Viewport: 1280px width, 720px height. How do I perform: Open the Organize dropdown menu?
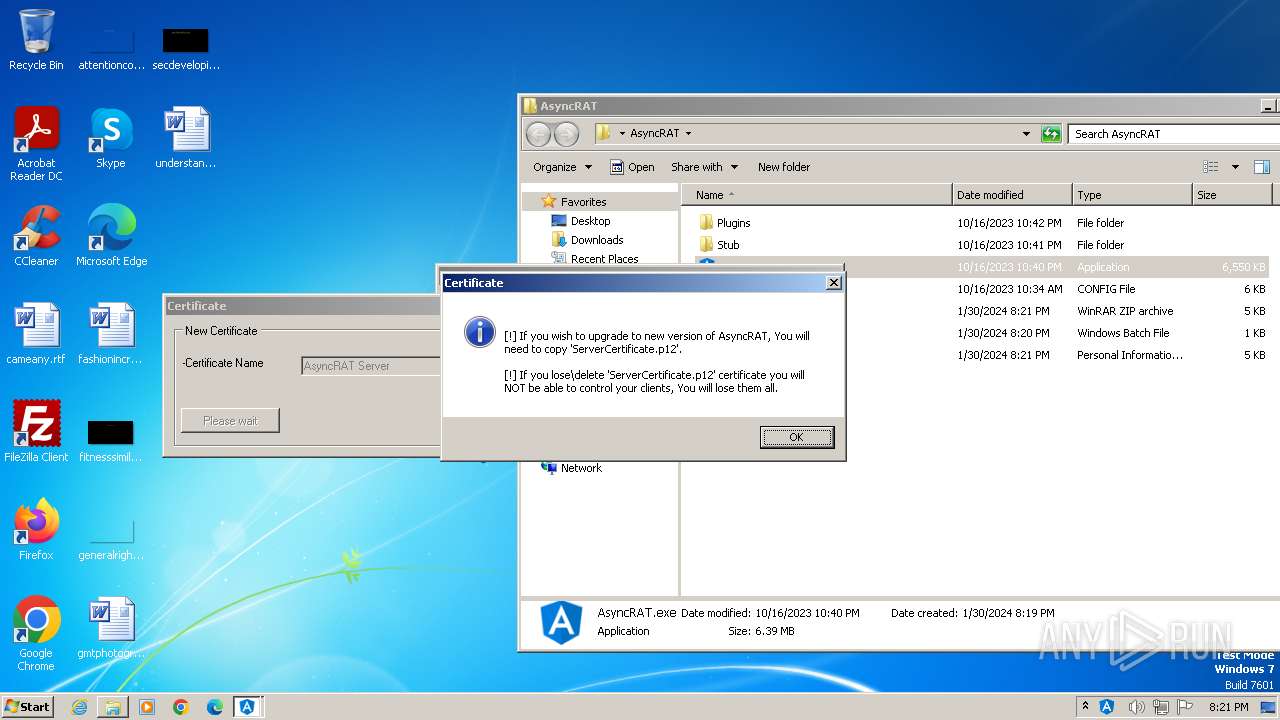562,167
